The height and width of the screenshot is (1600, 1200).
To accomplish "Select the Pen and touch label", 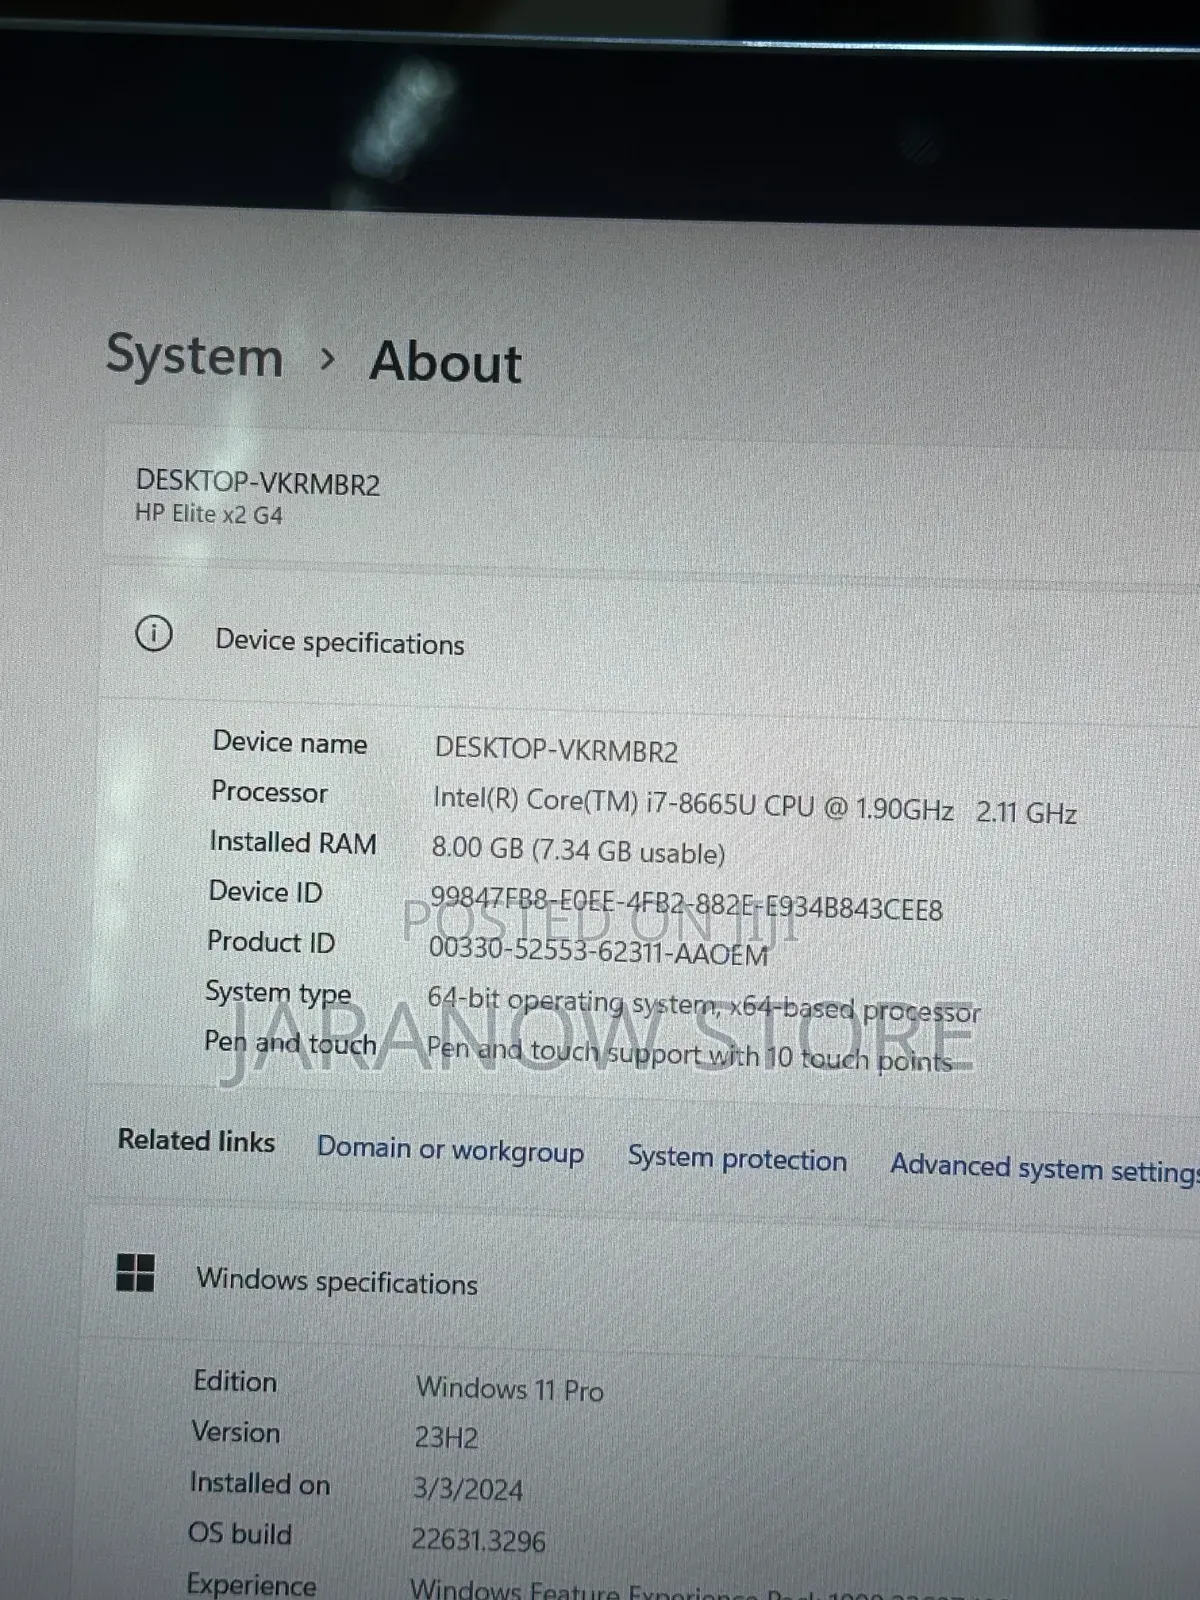I will click(290, 1043).
